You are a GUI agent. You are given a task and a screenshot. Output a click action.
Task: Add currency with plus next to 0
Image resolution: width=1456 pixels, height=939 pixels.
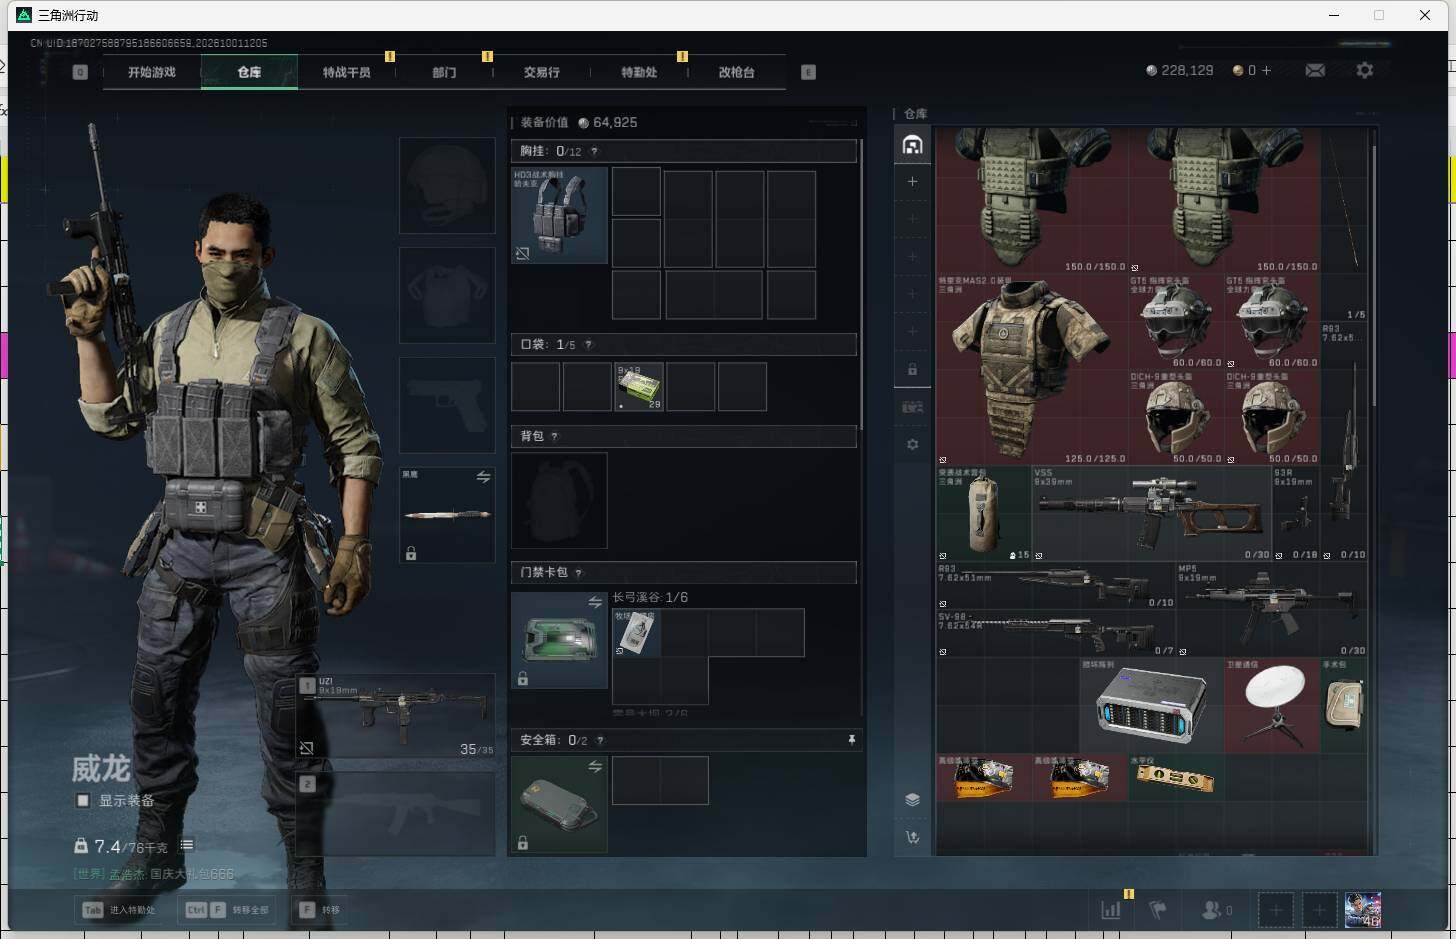1266,70
